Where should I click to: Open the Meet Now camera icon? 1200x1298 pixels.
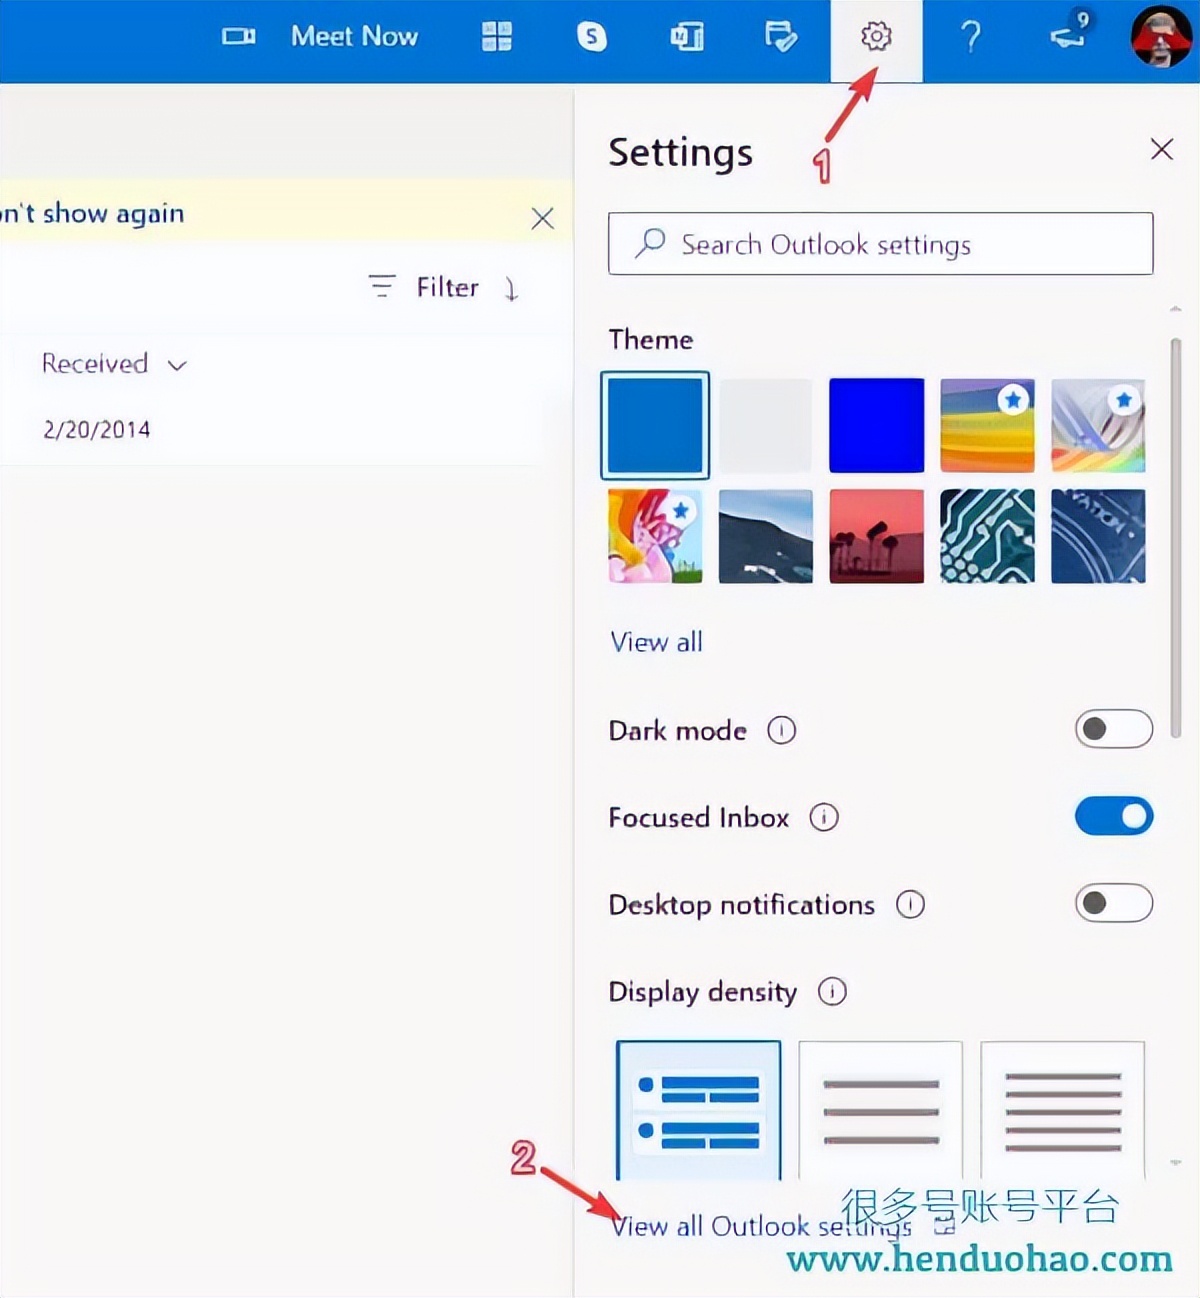(237, 36)
